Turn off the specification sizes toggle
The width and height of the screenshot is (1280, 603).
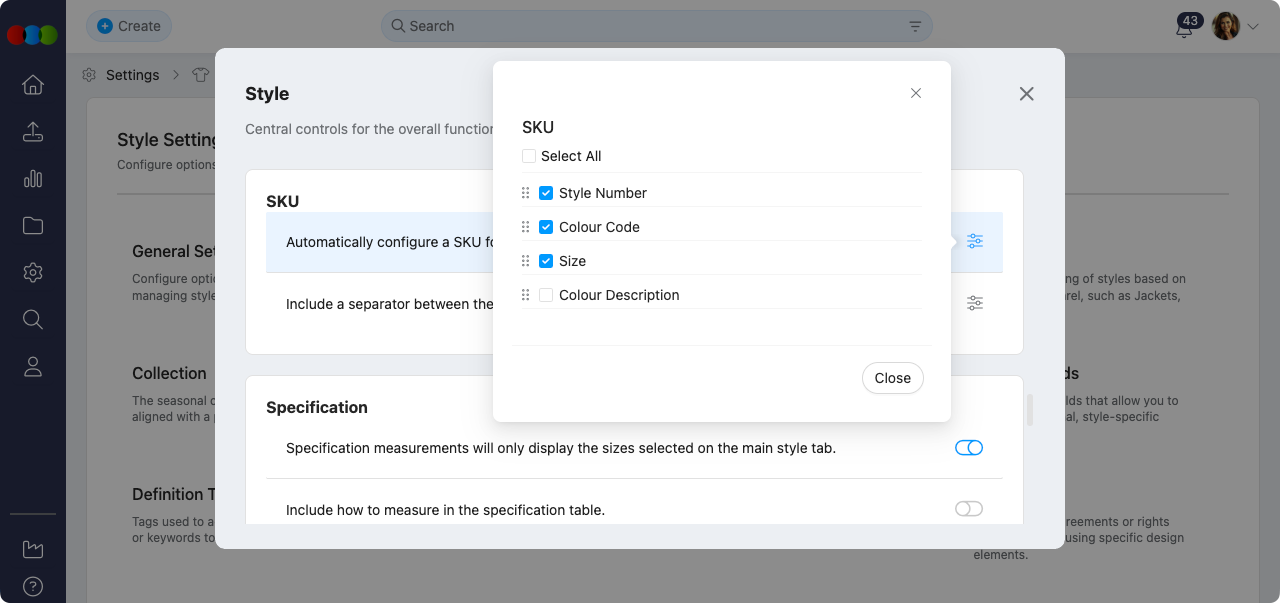click(x=968, y=448)
